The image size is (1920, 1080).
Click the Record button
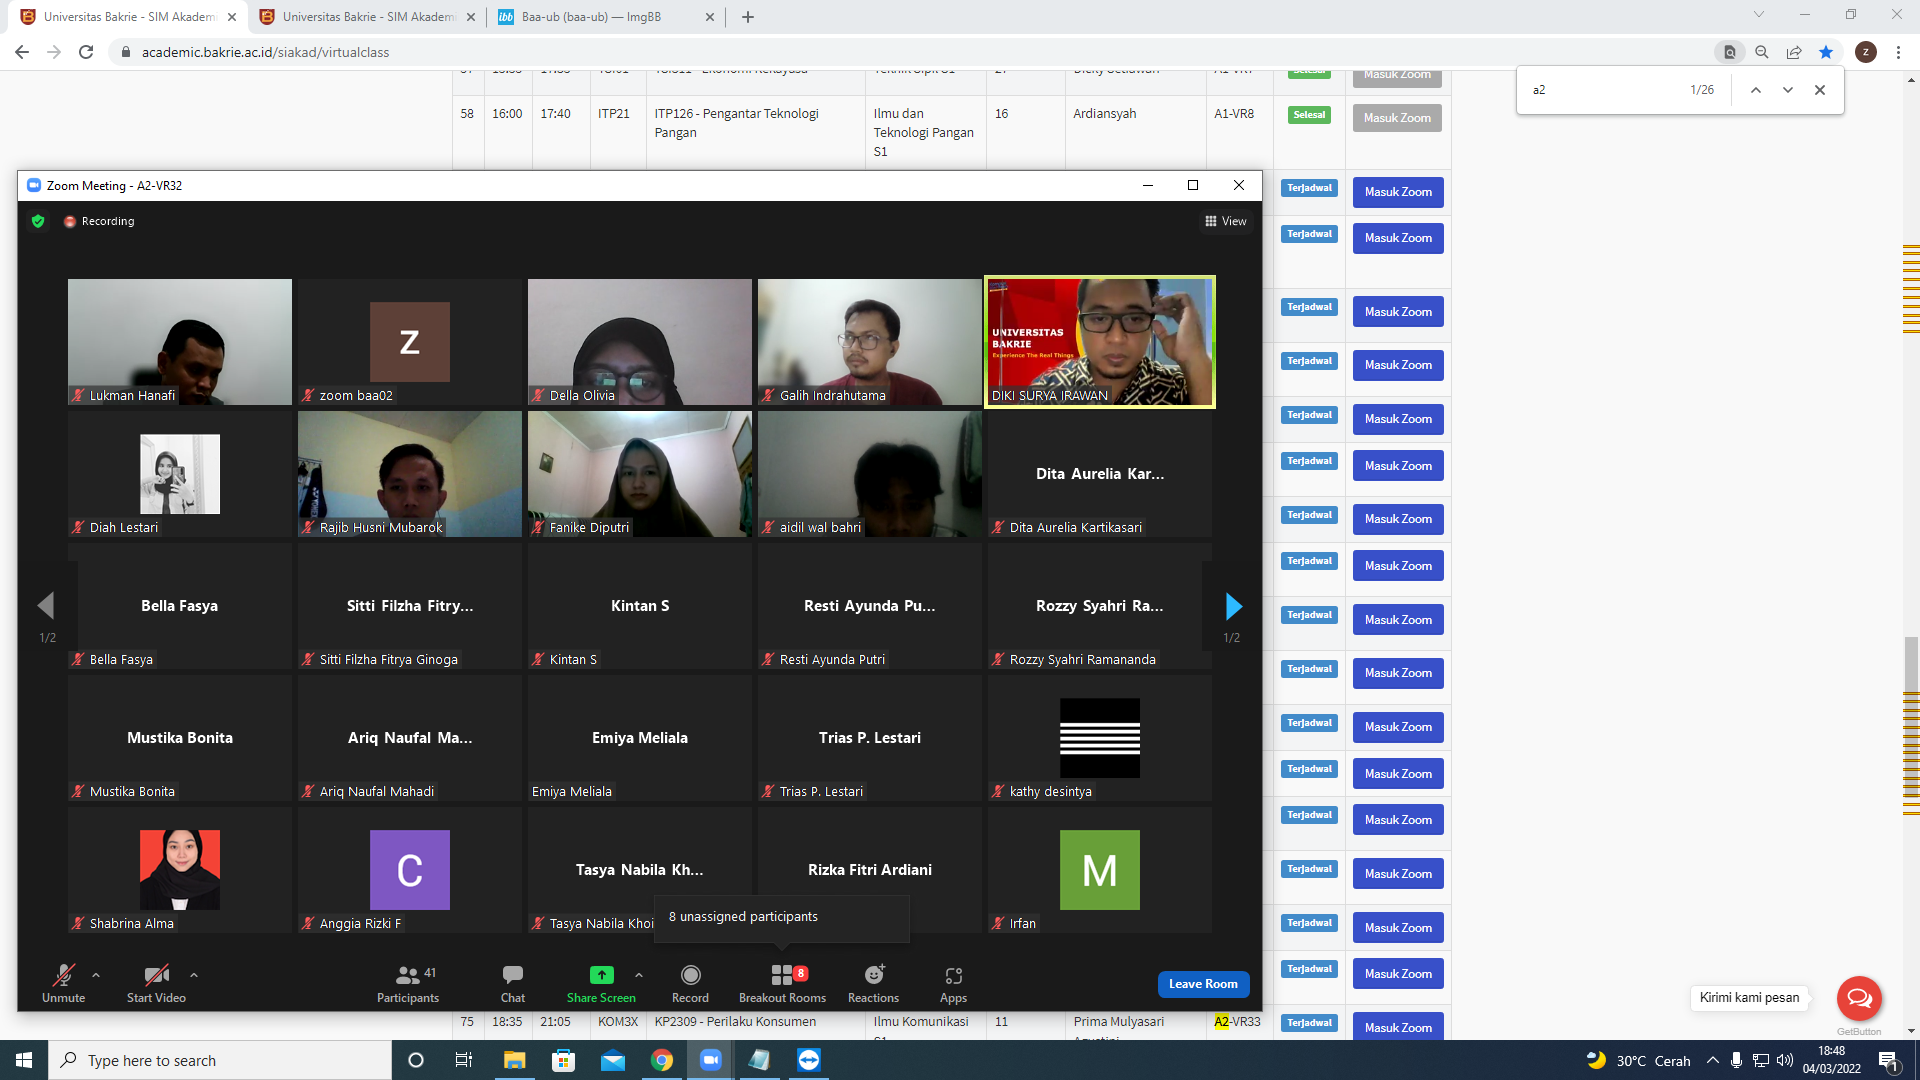tap(690, 983)
